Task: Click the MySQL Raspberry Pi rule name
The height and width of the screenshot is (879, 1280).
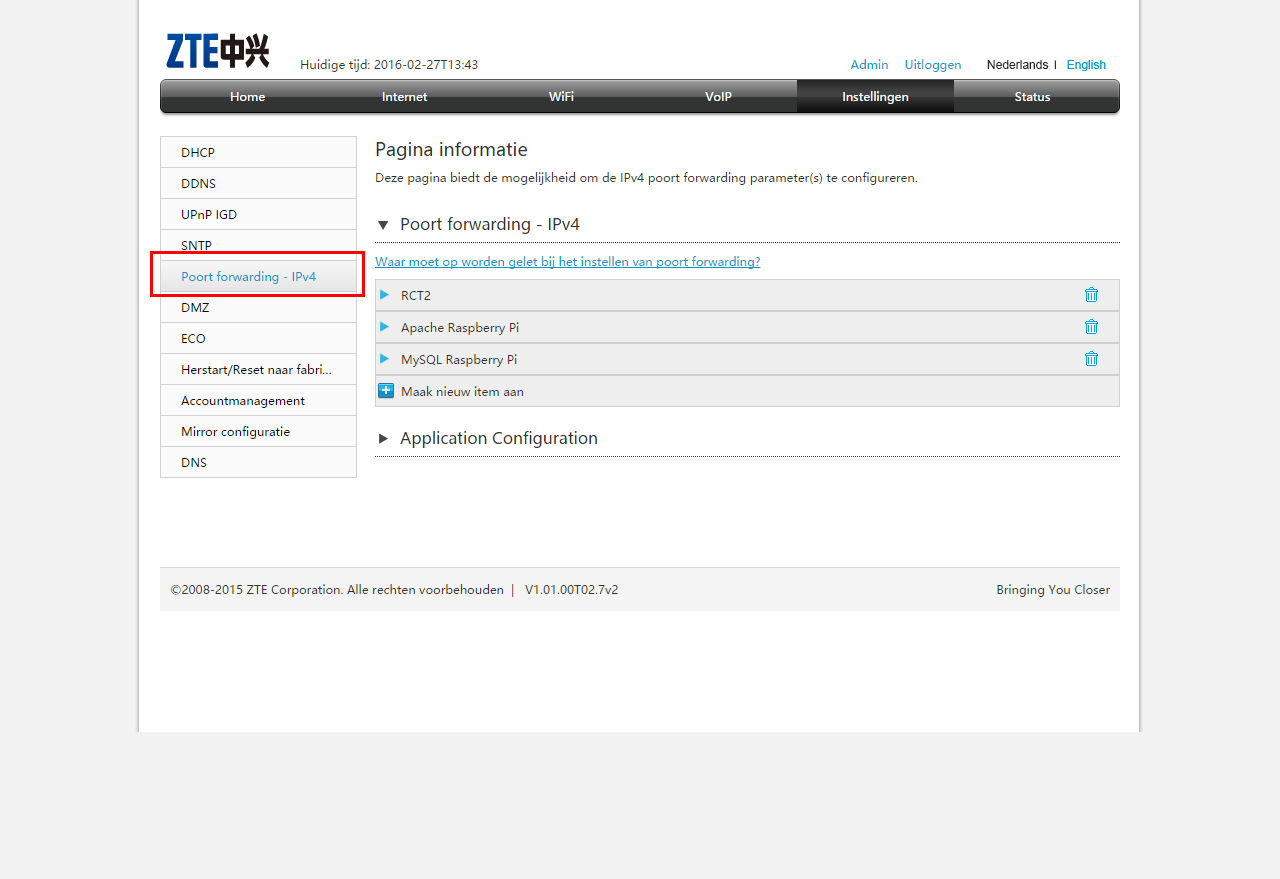Action: (459, 359)
